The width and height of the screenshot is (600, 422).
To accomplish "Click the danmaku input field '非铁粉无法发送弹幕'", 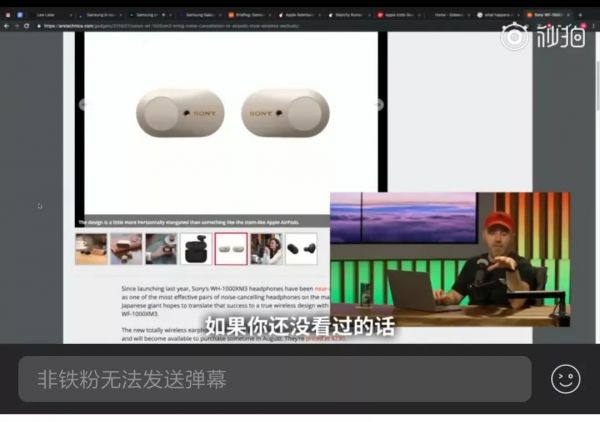I will coord(275,379).
